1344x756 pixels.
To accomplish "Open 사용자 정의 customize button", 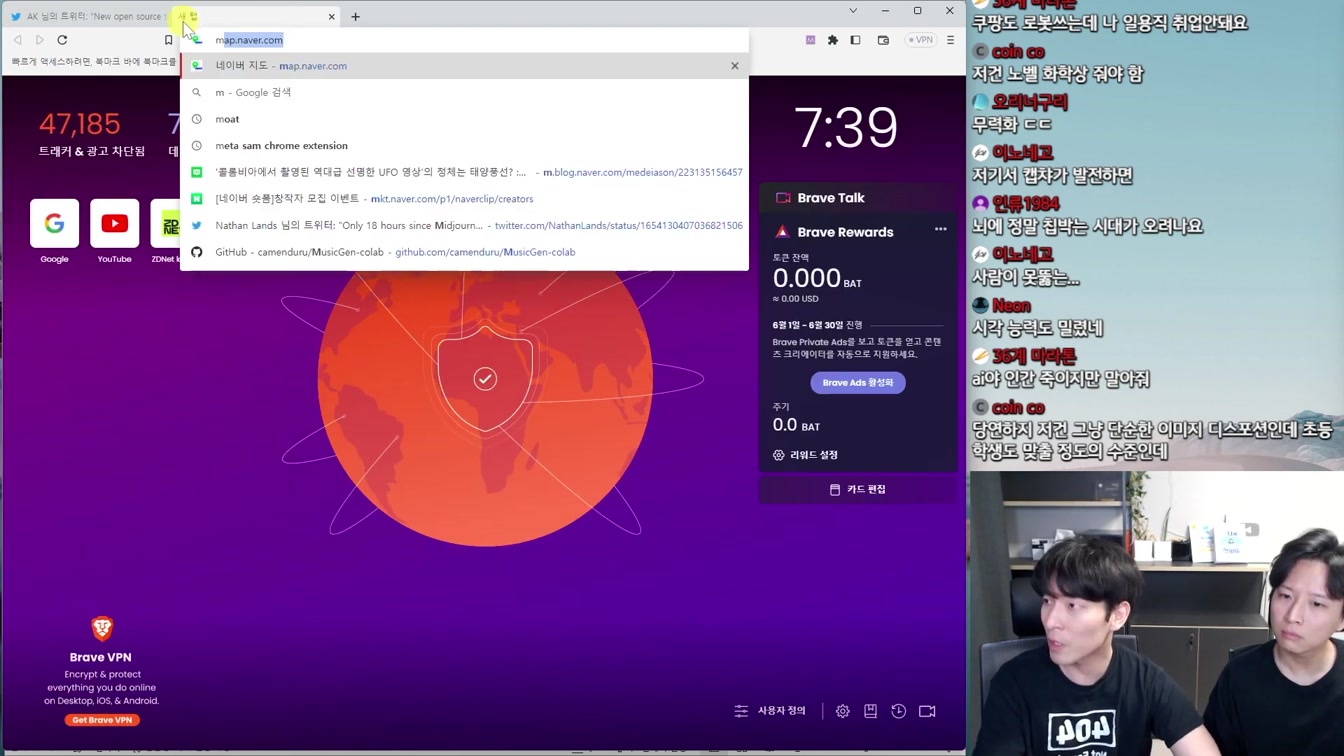I will (x=770, y=711).
